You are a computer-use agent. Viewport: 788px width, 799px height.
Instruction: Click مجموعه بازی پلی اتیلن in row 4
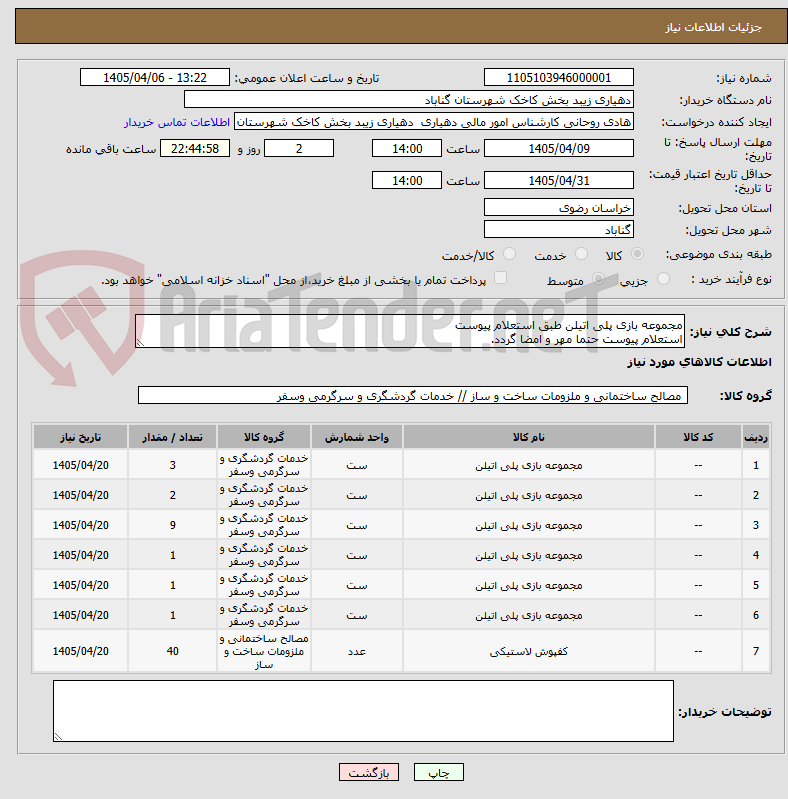[529, 556]
